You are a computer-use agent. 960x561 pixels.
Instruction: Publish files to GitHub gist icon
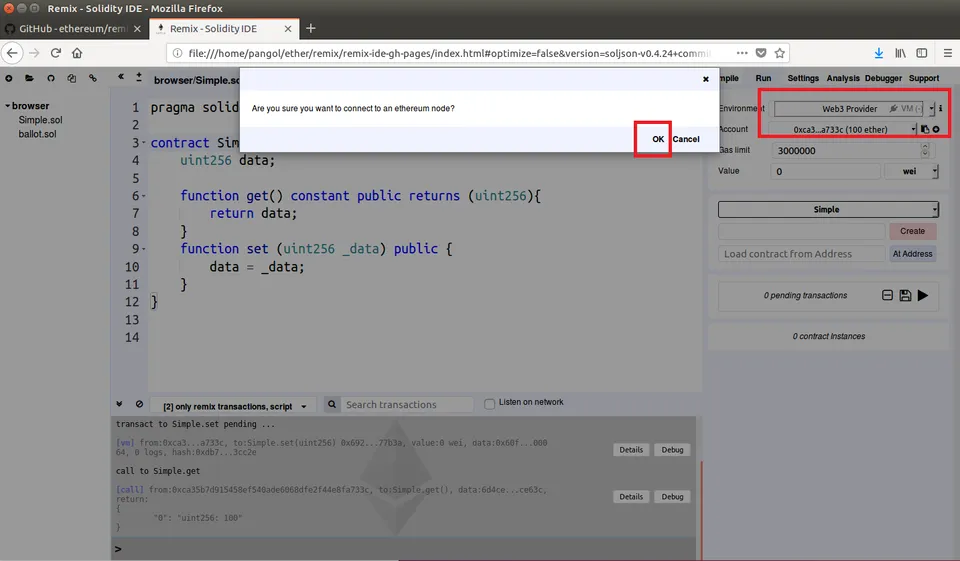51,78
